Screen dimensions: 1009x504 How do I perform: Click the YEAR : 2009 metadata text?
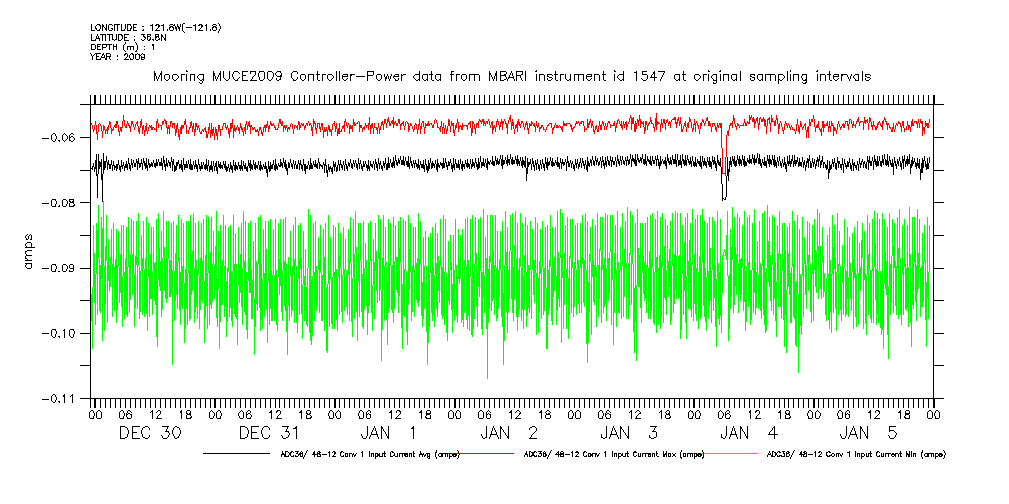118,57
